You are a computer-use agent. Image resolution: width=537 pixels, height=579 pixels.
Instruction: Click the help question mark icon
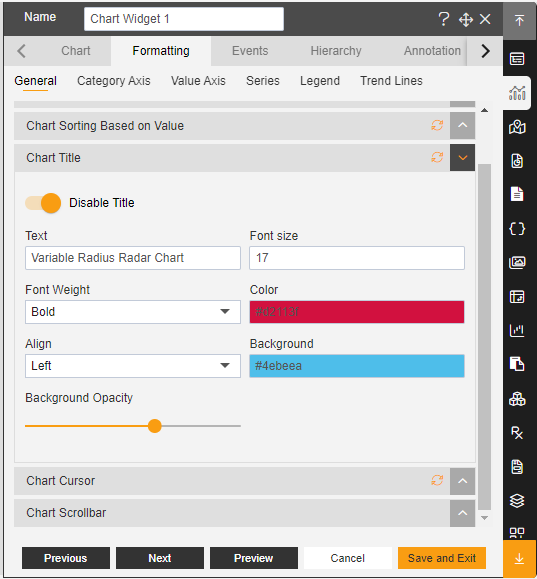click(444, 19)
